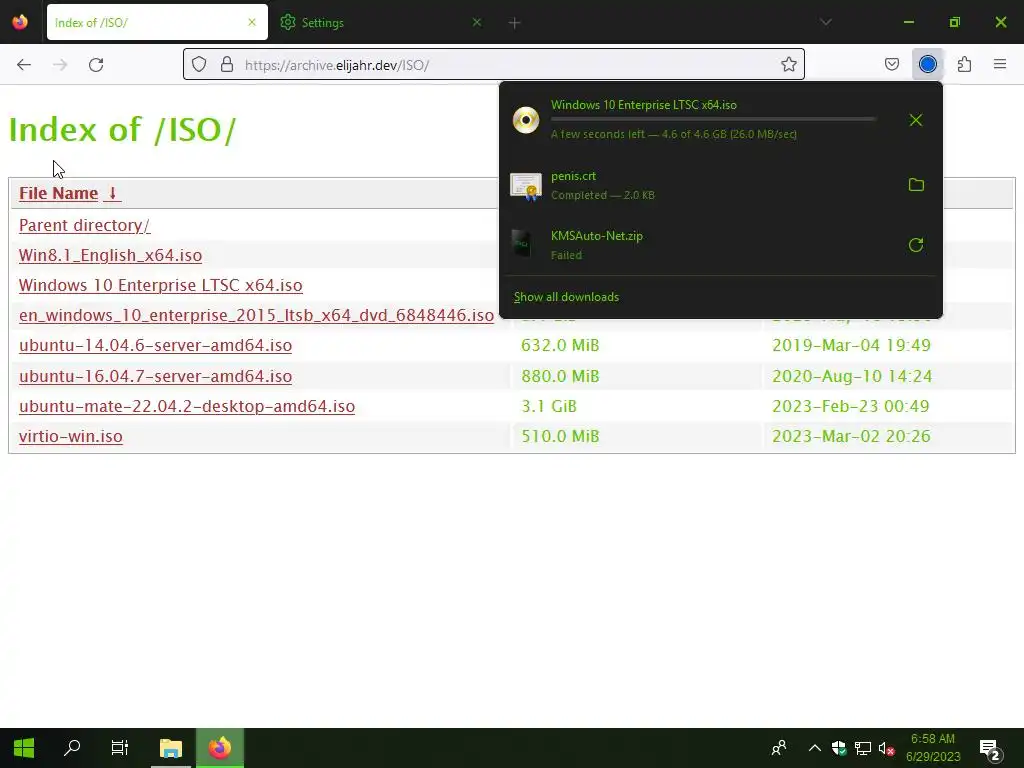Select the date 2020-Aug-10 14:24

tap(852, 376)
